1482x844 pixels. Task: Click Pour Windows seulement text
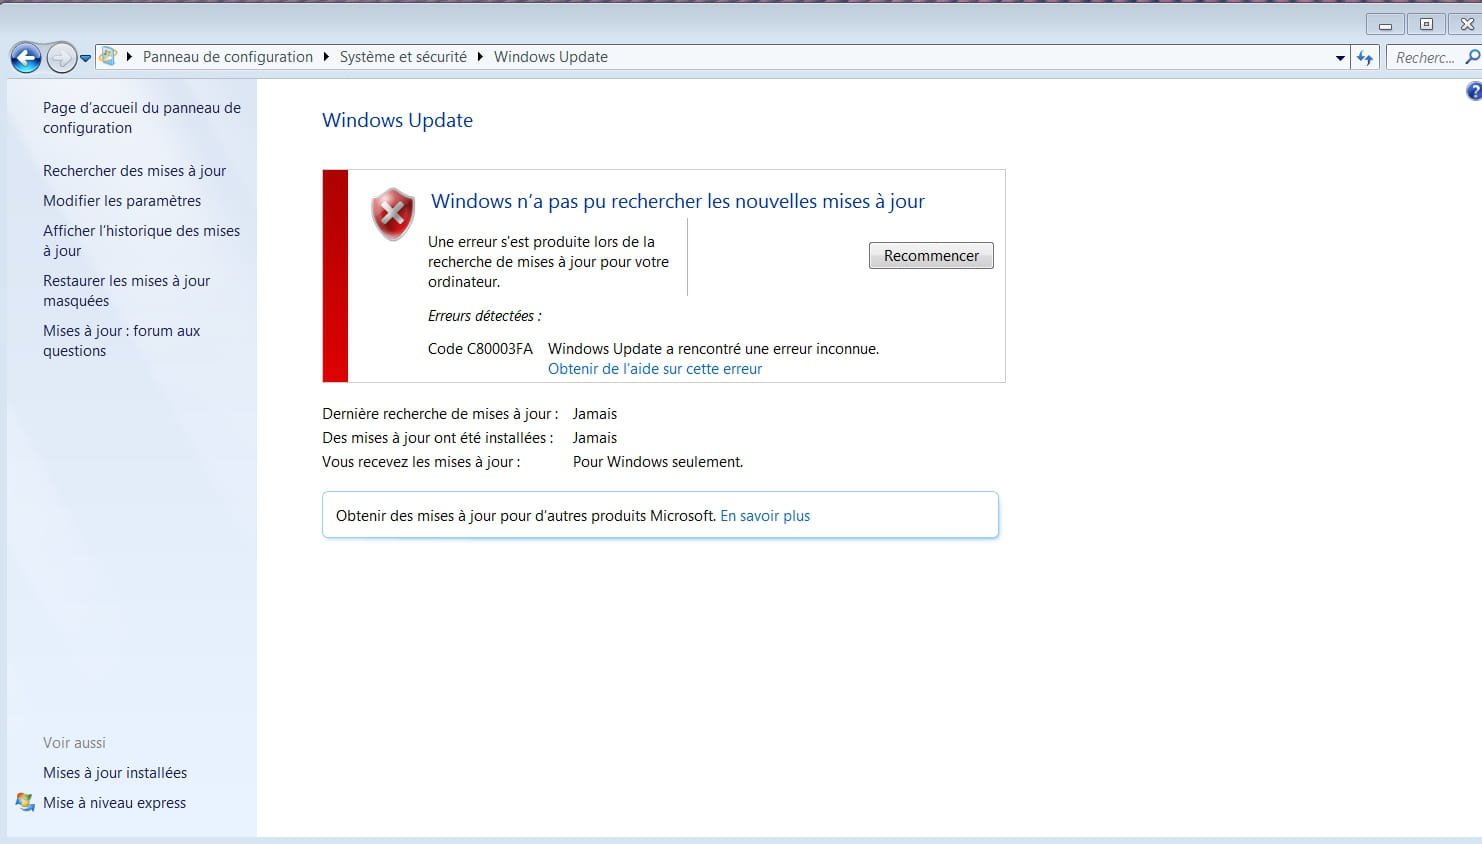click(658, 462)
